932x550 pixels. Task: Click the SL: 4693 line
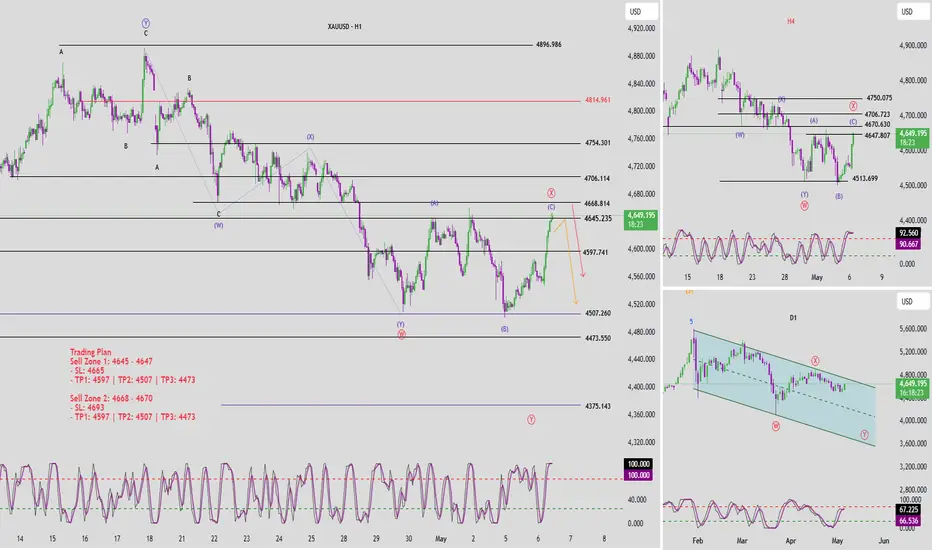[87, 408]
